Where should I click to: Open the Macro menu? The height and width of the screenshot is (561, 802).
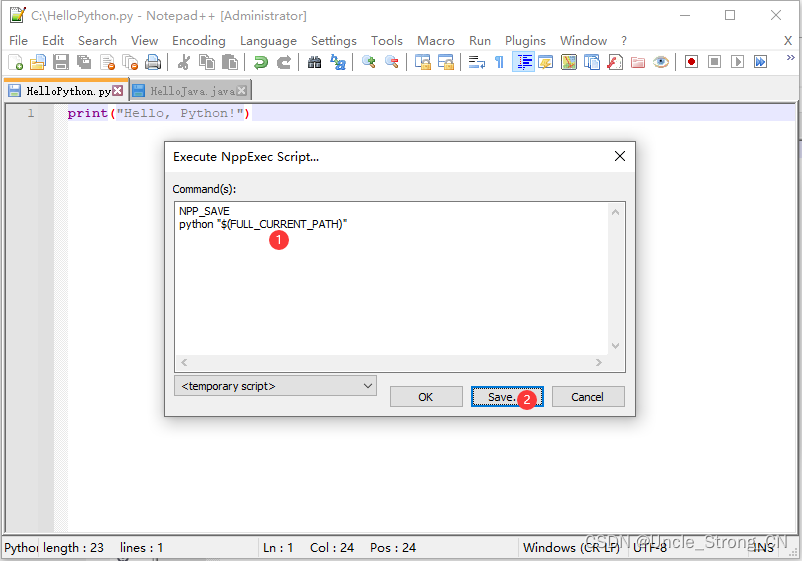point(436,40)
